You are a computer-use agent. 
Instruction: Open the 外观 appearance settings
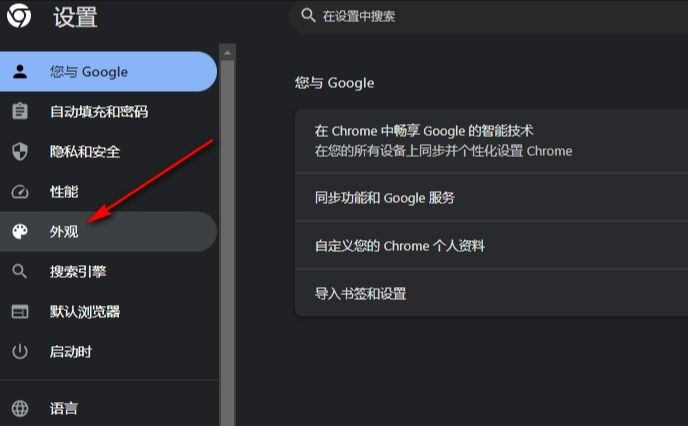point(108,232)
